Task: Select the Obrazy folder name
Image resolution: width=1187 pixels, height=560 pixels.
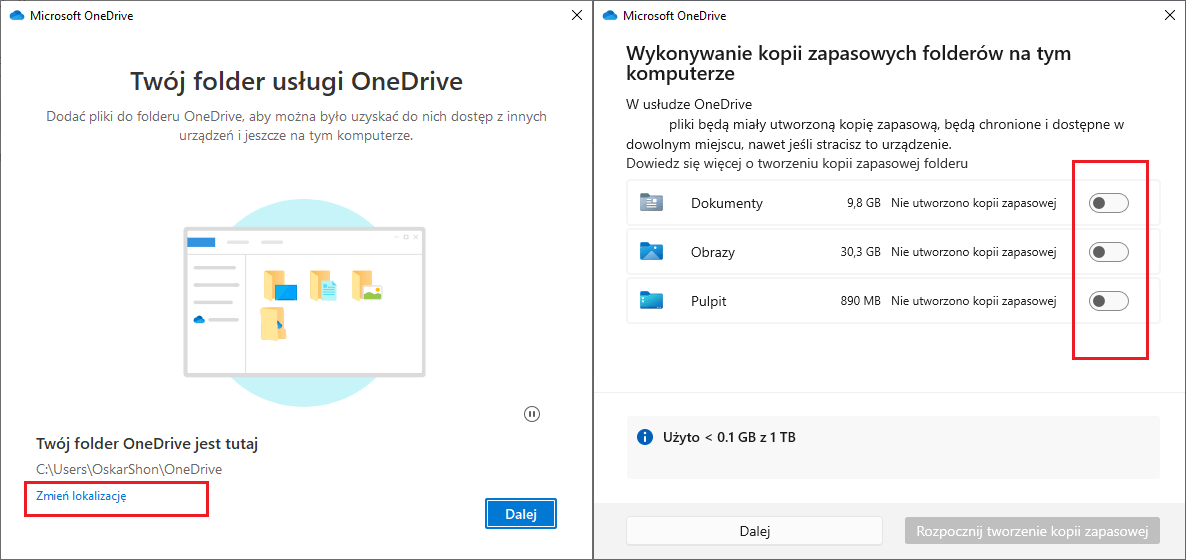Action: click(x=712, y=253)
